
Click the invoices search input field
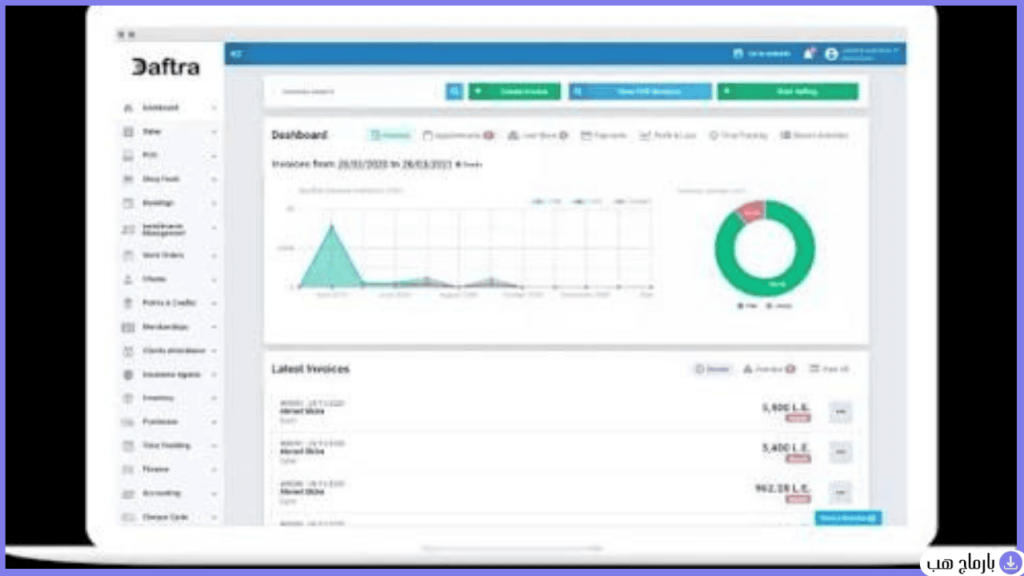(359, 91)
